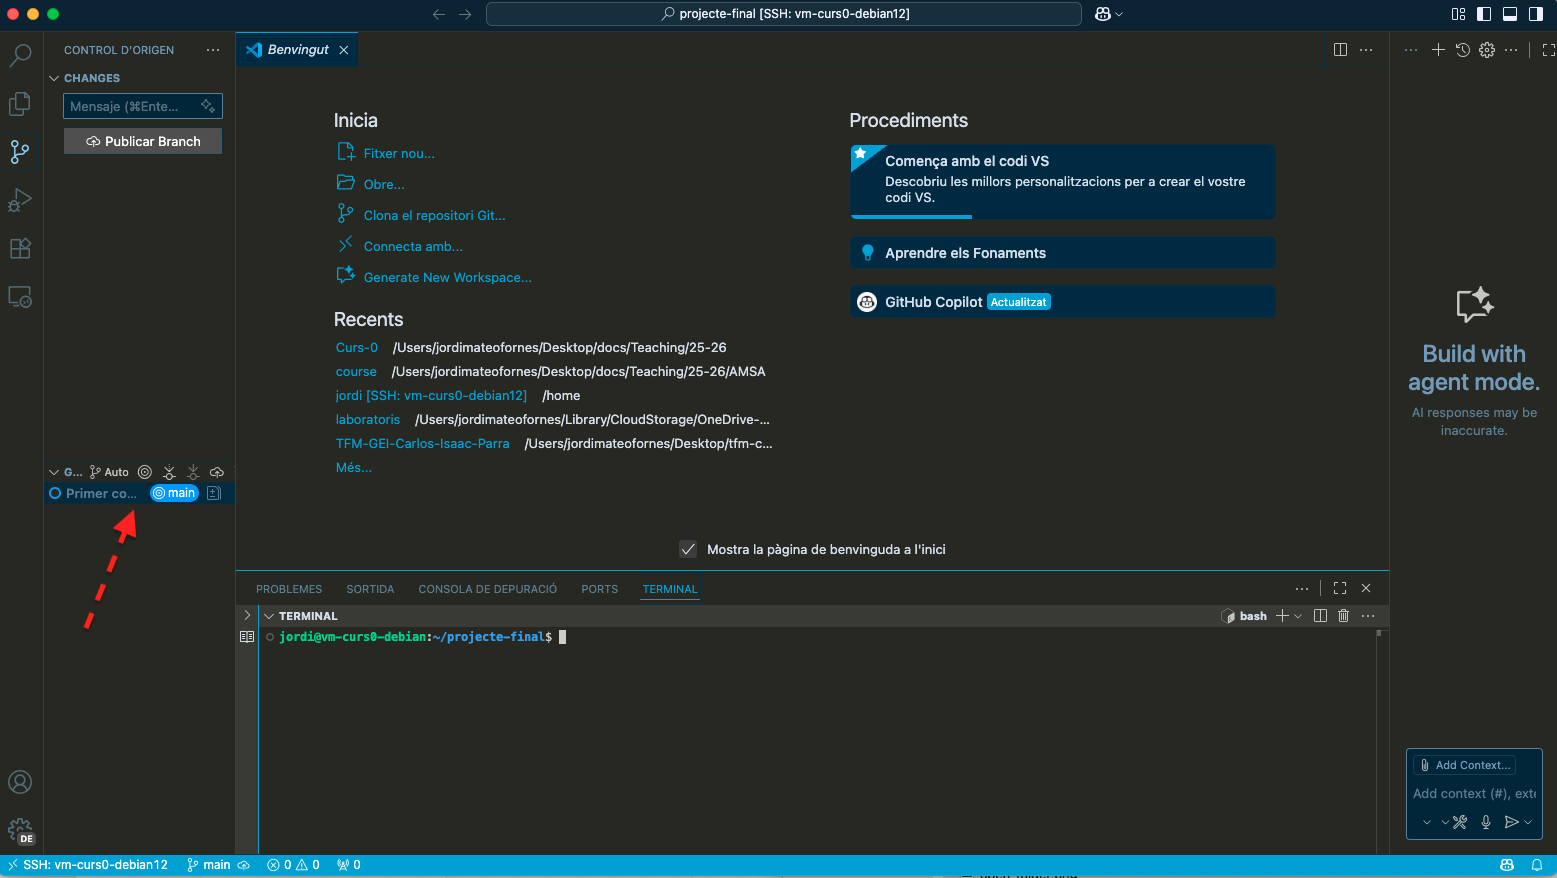Open panel more actions ellipsis
Image resolution: width=1557 pixels, height=878 pixels.
point(1302,588)
